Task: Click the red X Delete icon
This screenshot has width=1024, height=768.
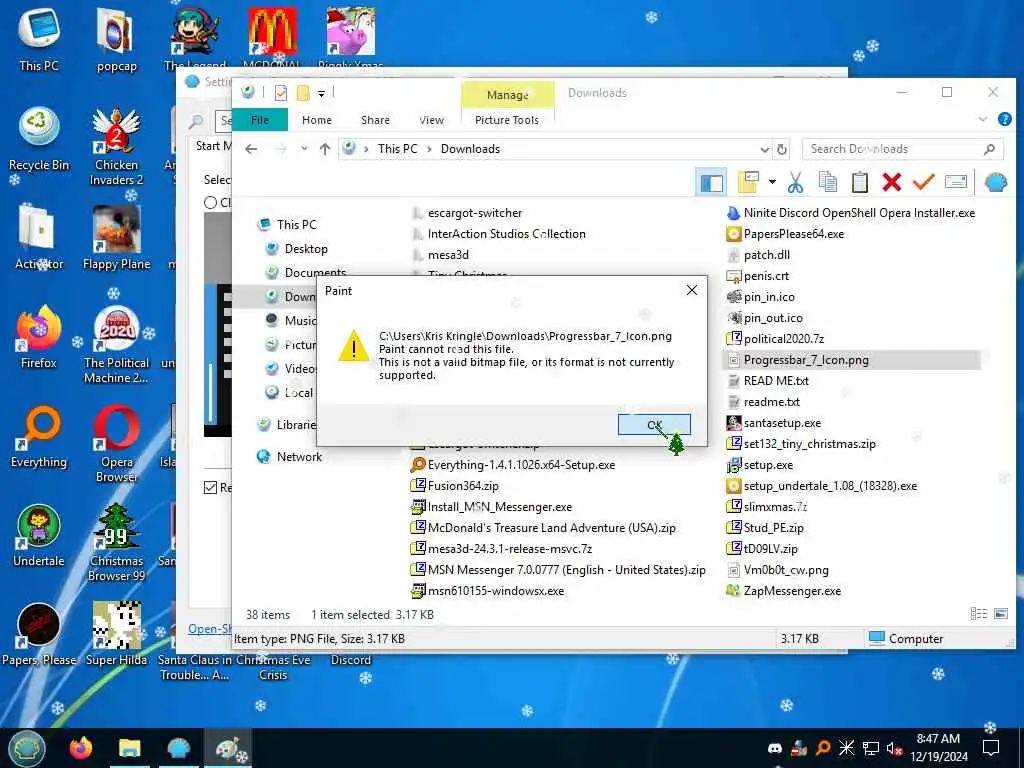Action: click(x=891, y=182)
